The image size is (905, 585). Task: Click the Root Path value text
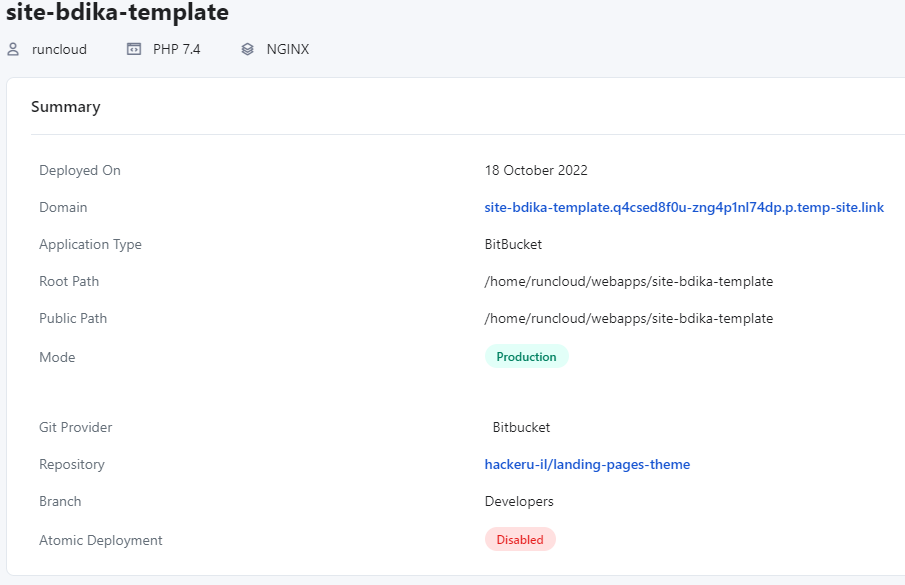coord(628,282)
